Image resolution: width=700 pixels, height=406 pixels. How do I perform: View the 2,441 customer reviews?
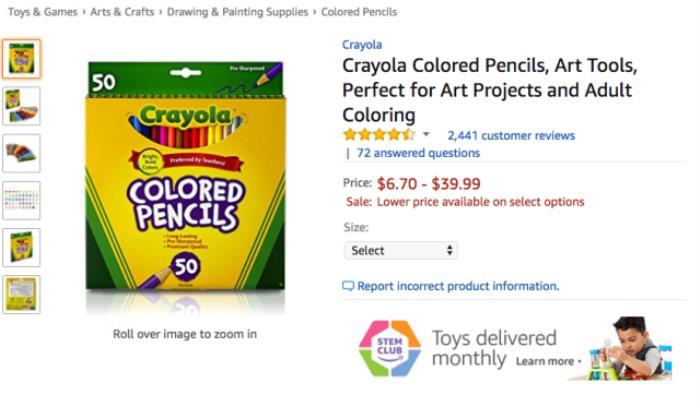(511, 135)
